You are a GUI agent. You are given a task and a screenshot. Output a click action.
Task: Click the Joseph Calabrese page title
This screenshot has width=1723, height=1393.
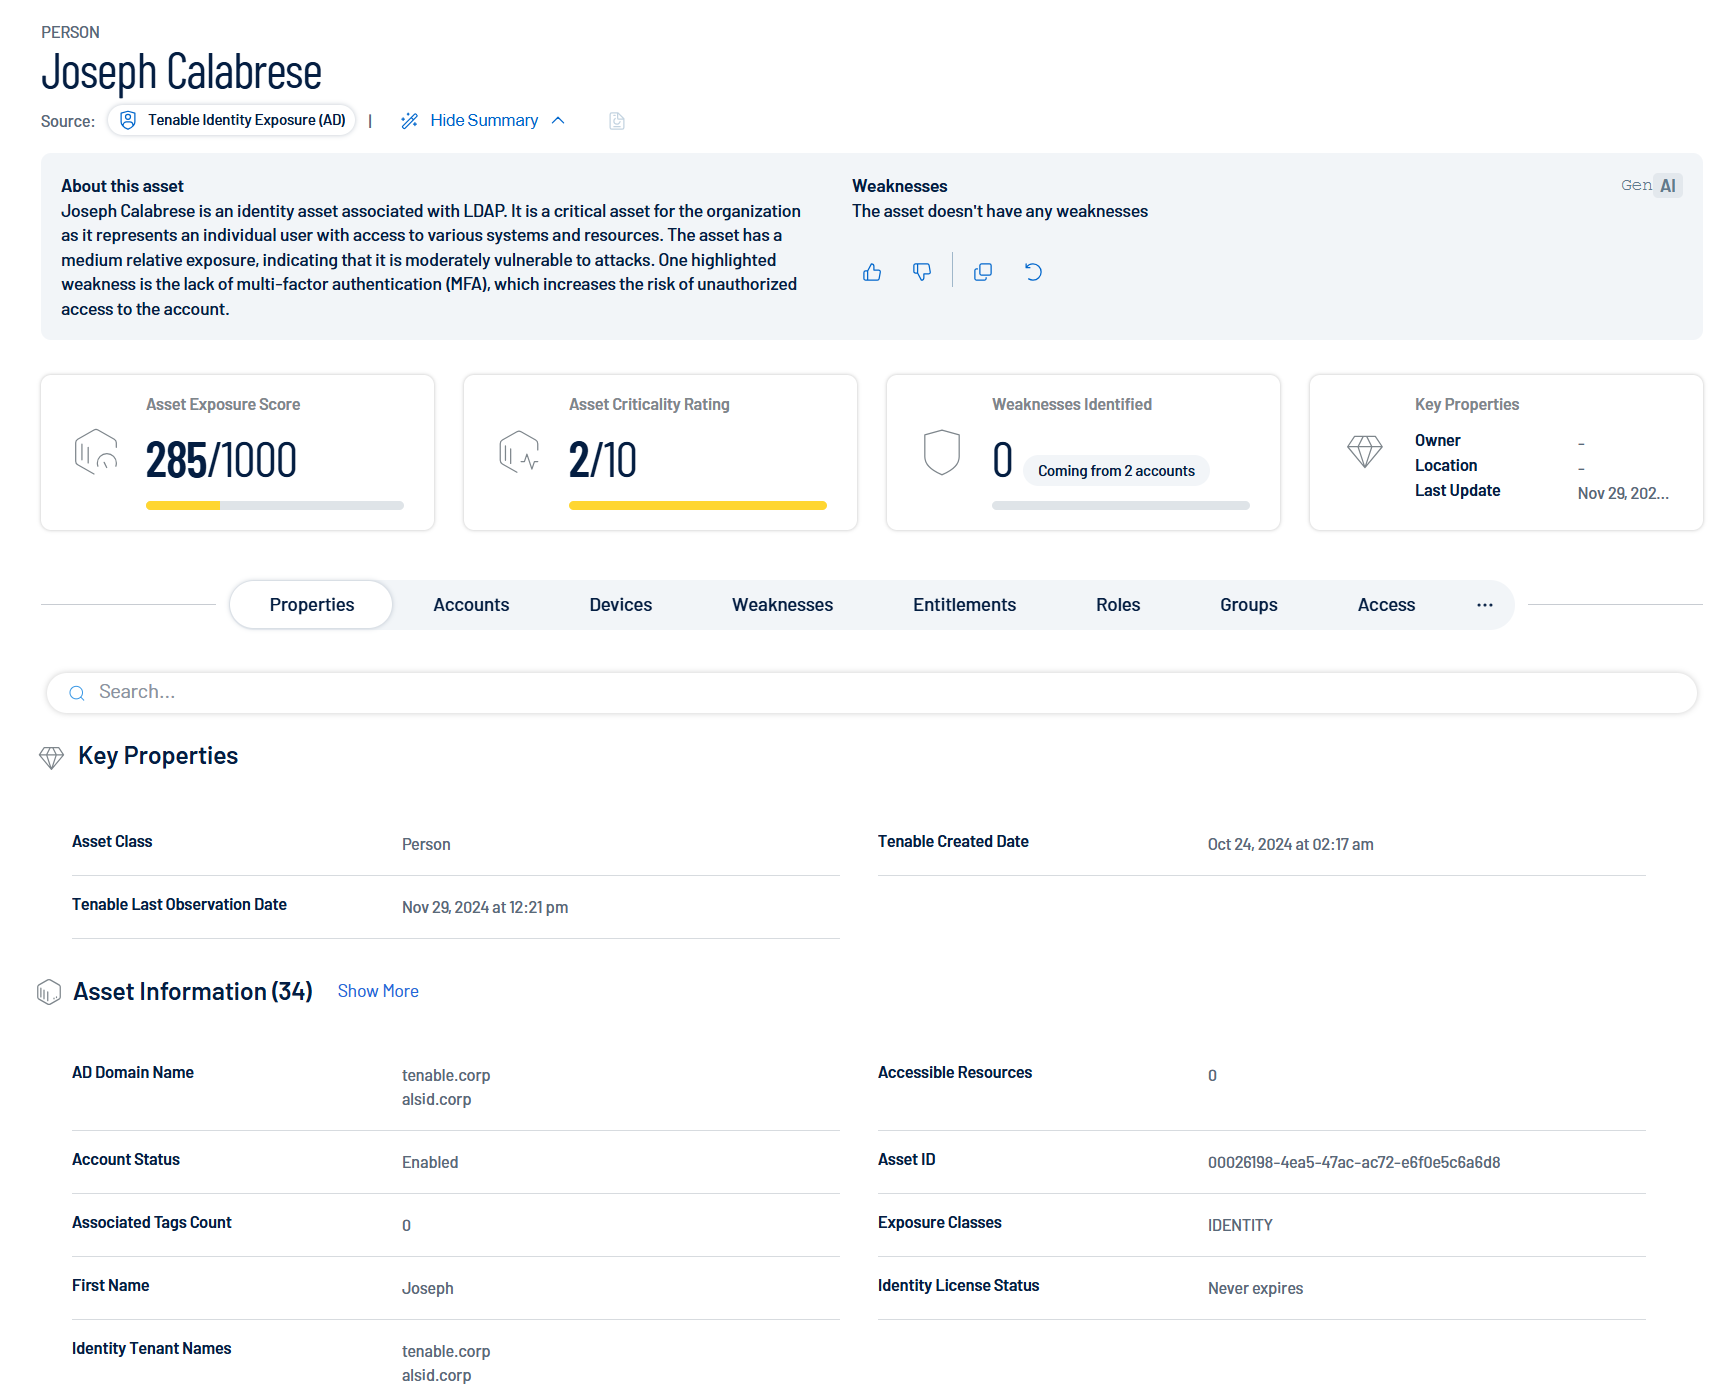tap(181, 72)
